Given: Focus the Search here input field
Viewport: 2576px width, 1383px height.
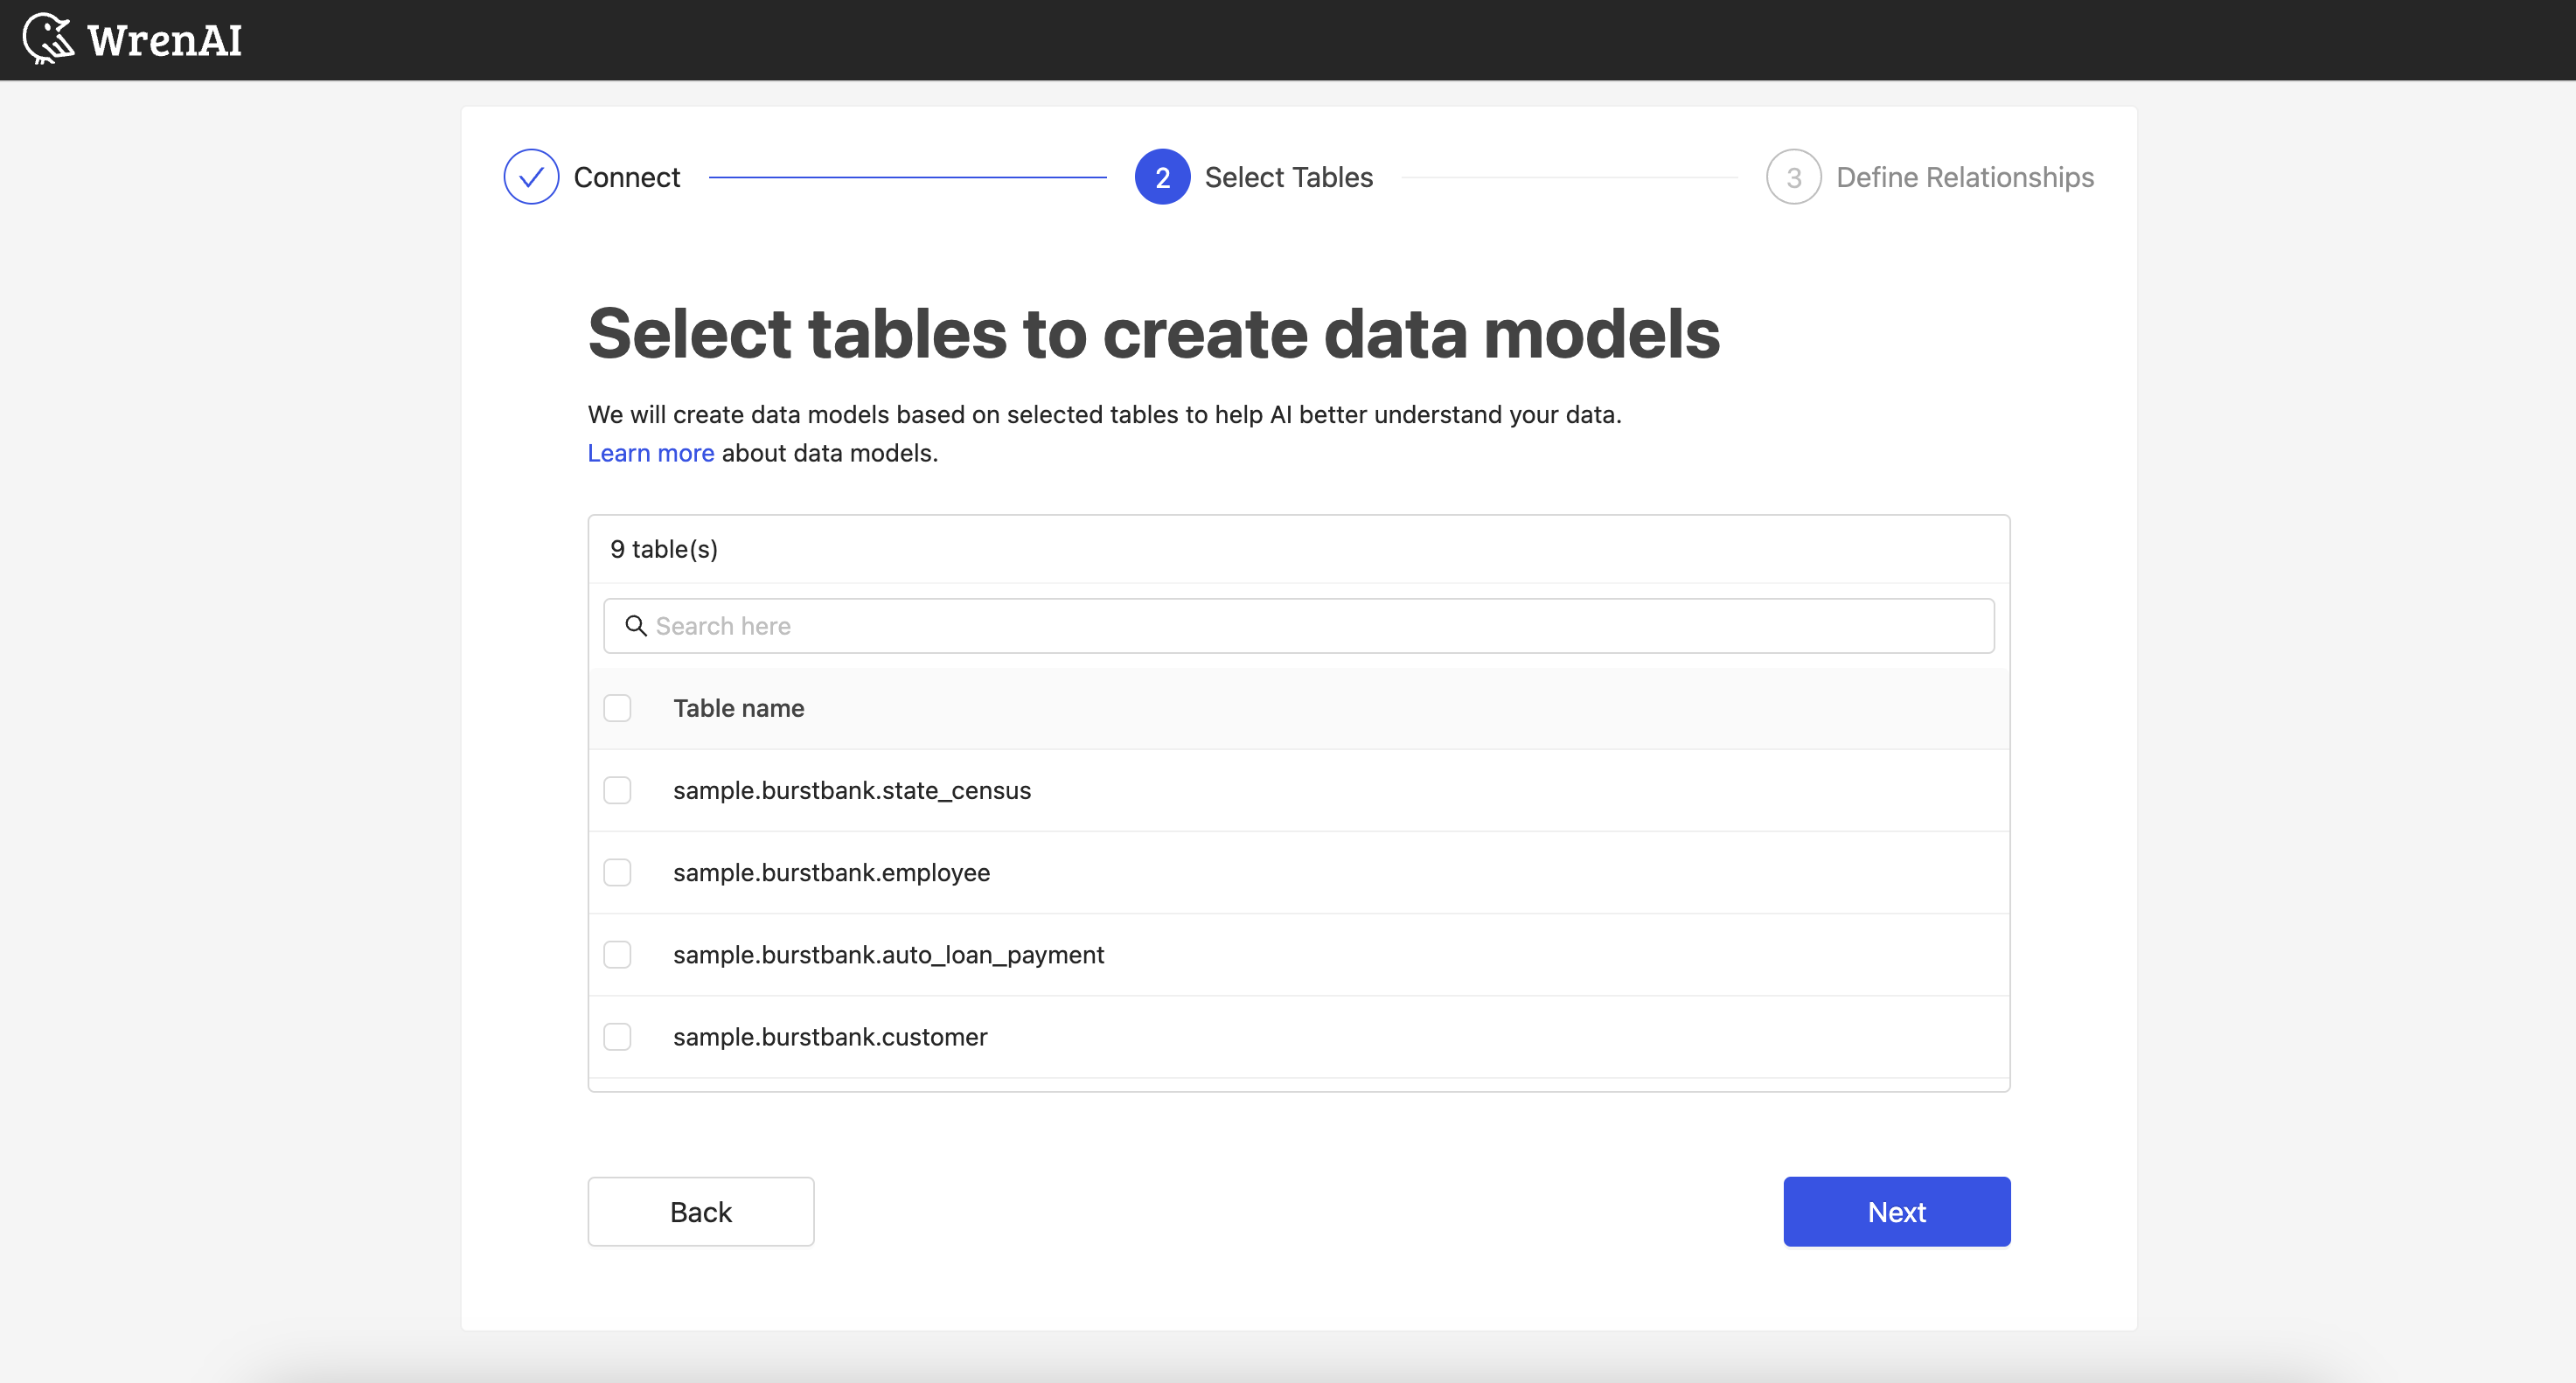Looking at the screenshot, I should [1298, 626].
